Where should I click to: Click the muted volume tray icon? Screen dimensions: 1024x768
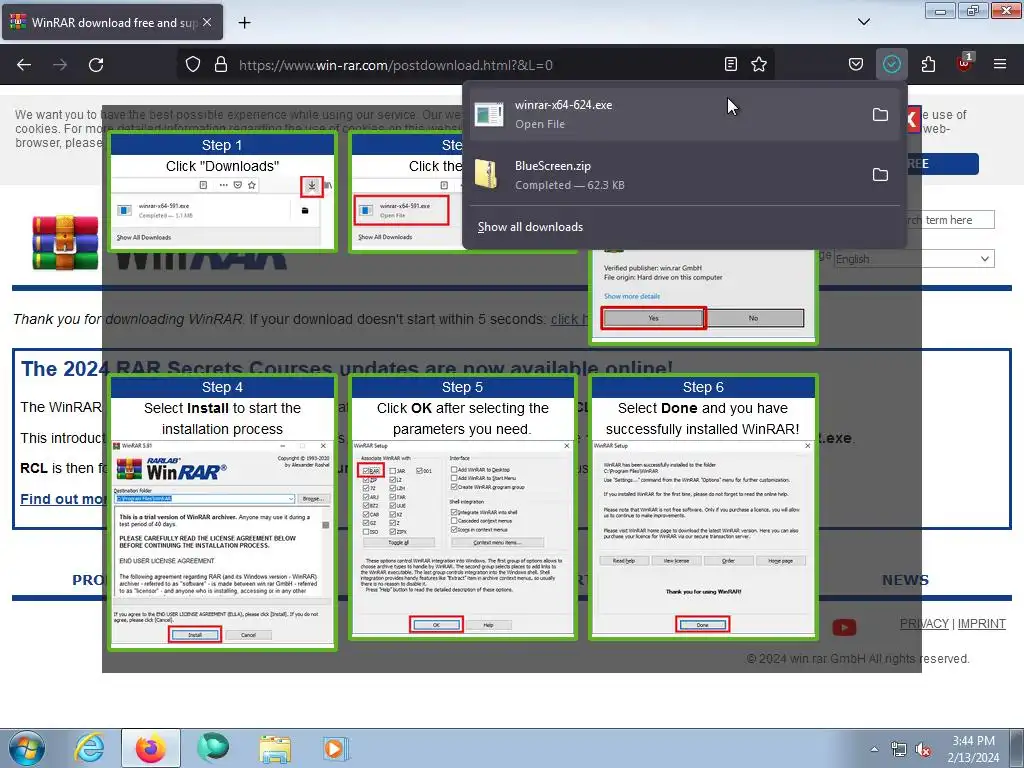click(x=923, y=749)
